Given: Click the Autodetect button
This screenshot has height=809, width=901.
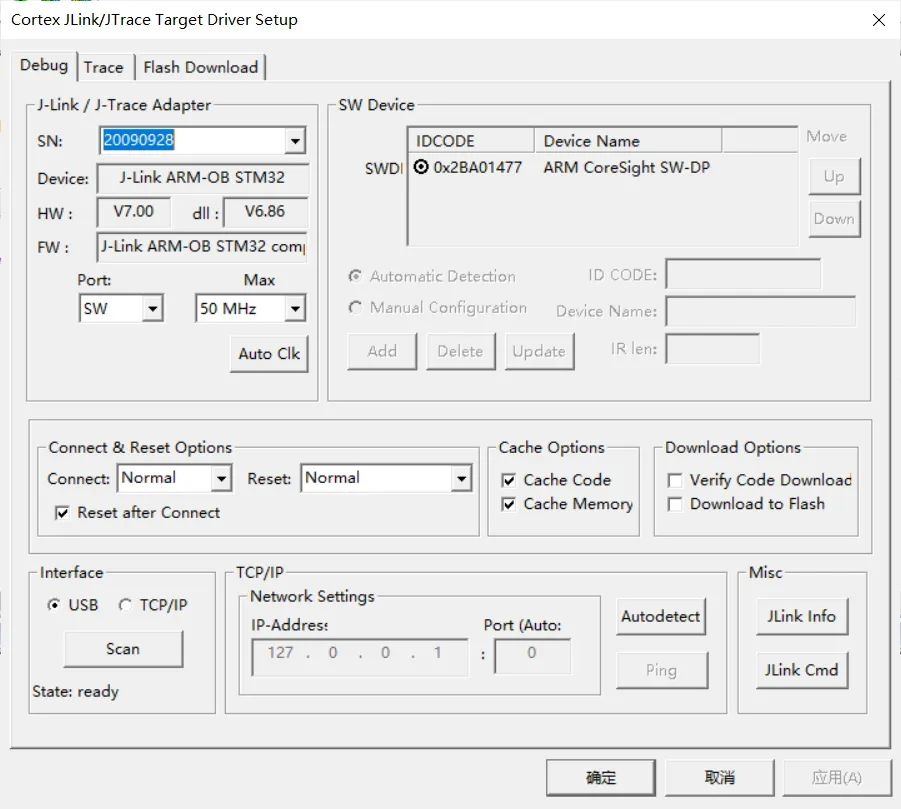Looking at the screenshot, I should coord(661,616).
